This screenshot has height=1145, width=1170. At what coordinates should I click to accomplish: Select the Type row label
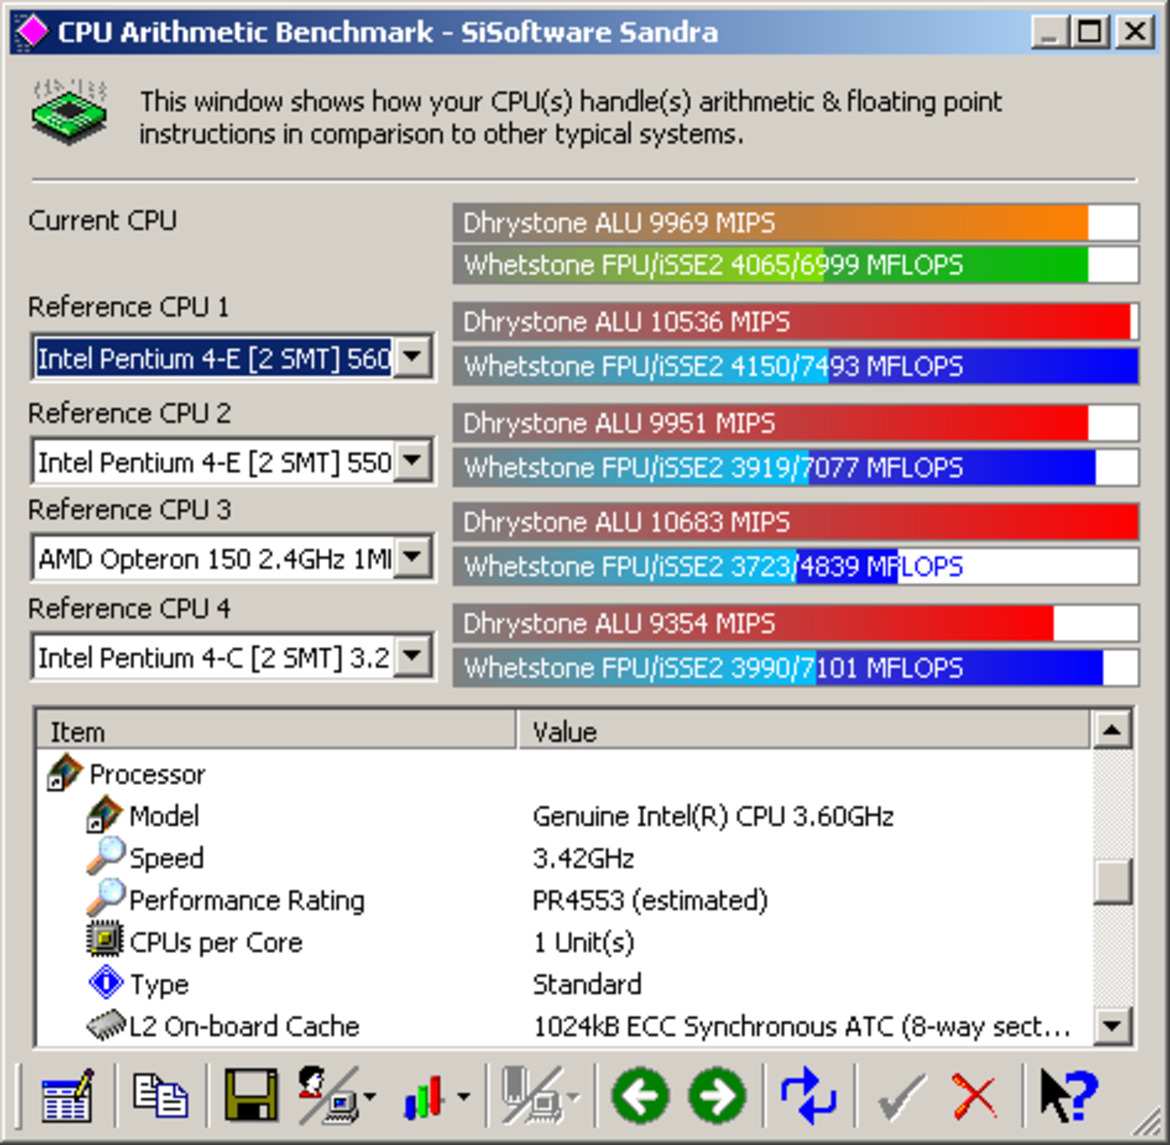(159, 985)
